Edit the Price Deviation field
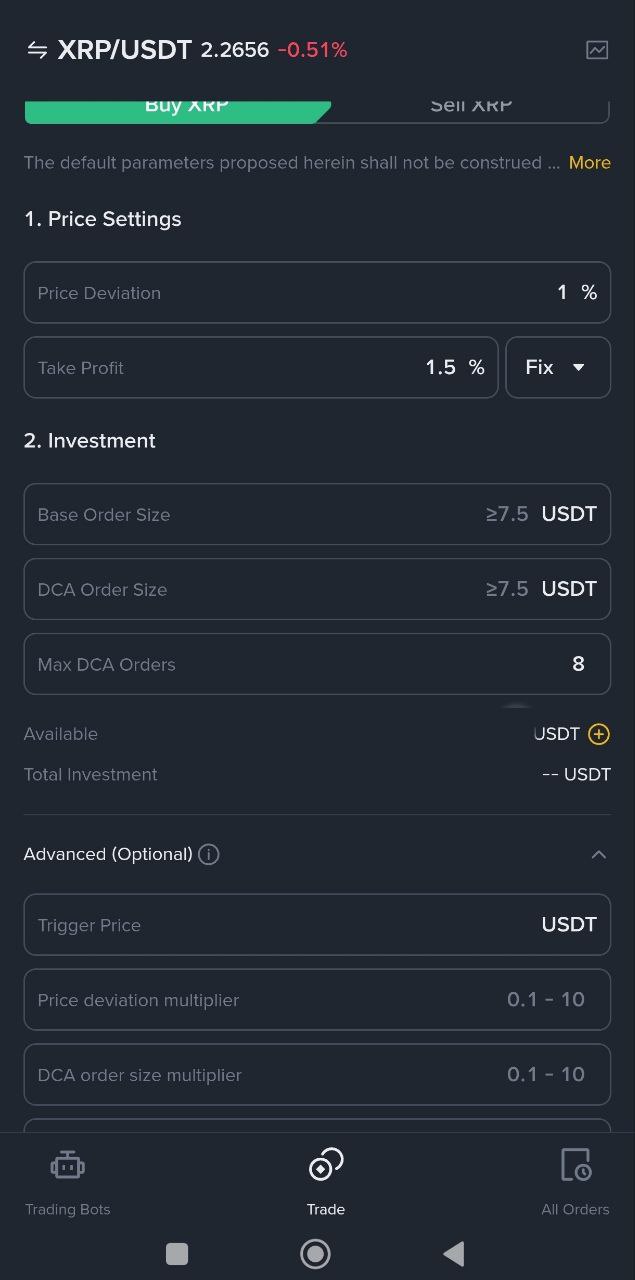This screenshot has height=1280, width=635. click(x=317, y=293)
